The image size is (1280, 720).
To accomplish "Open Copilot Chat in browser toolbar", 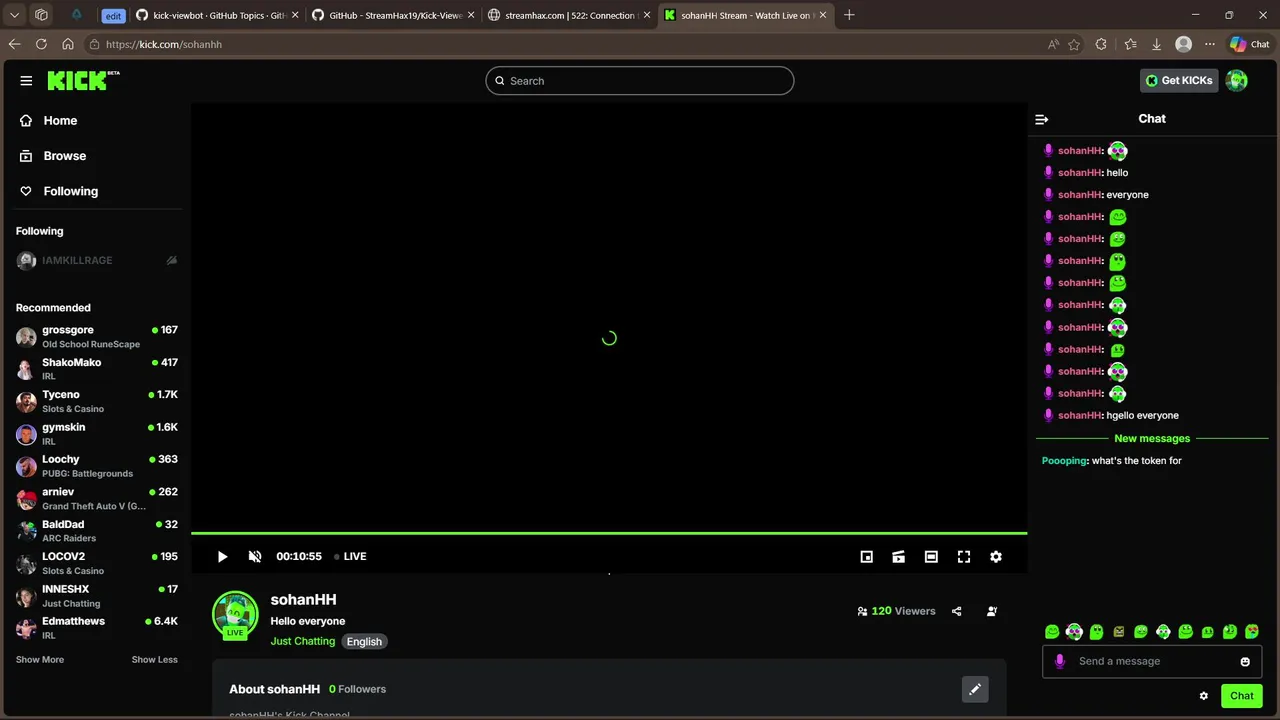I will point(1250,44).
